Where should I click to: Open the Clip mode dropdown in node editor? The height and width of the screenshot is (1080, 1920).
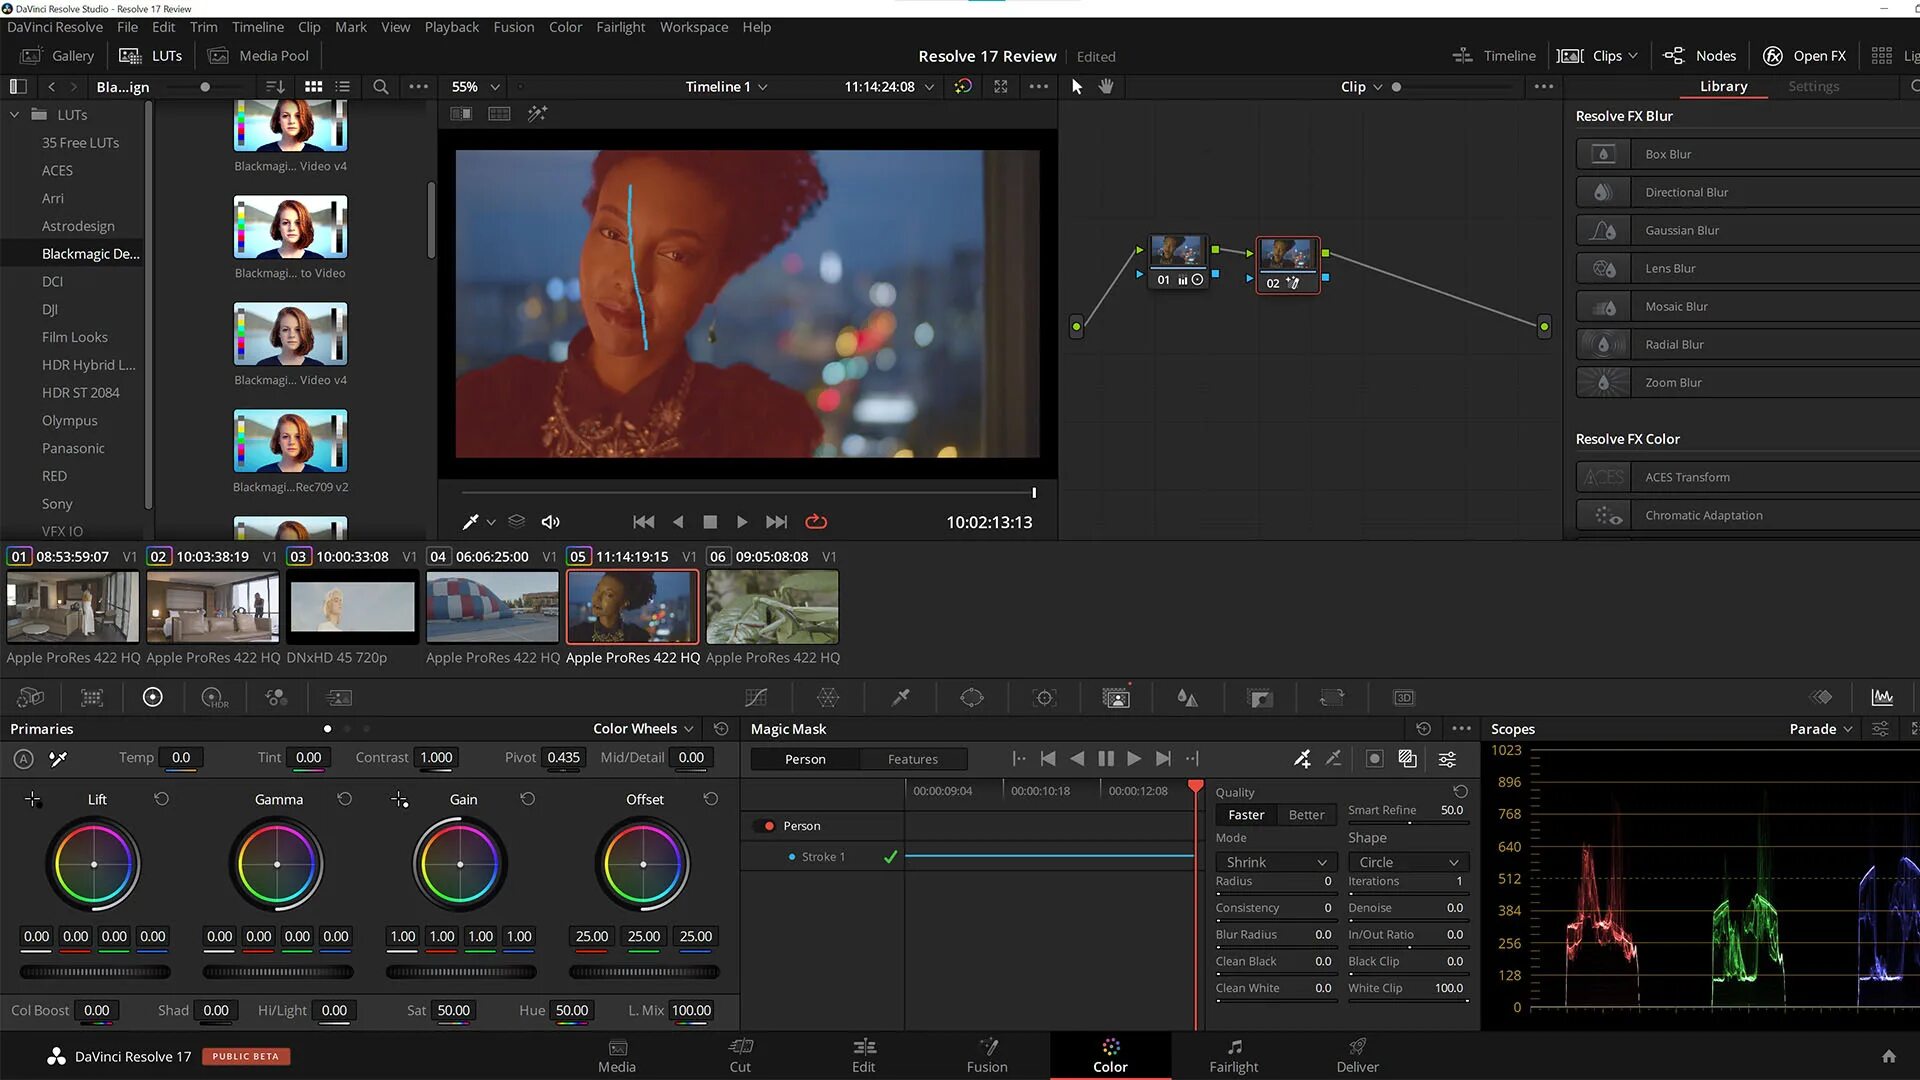click(1361, 87)
